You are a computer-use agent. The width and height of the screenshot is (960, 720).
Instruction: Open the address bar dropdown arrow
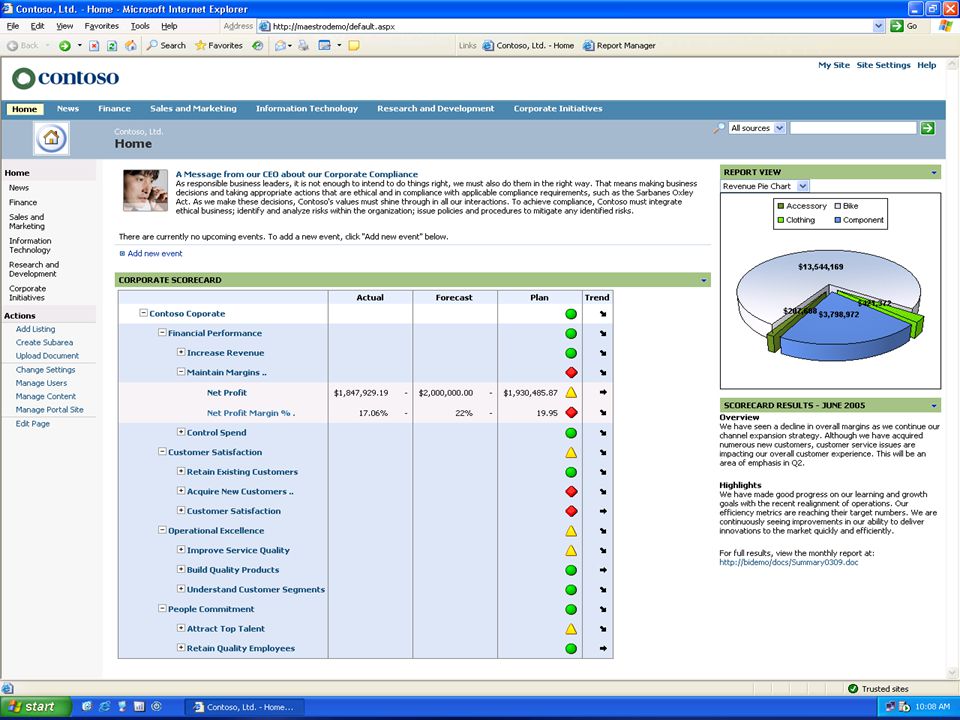879,26
